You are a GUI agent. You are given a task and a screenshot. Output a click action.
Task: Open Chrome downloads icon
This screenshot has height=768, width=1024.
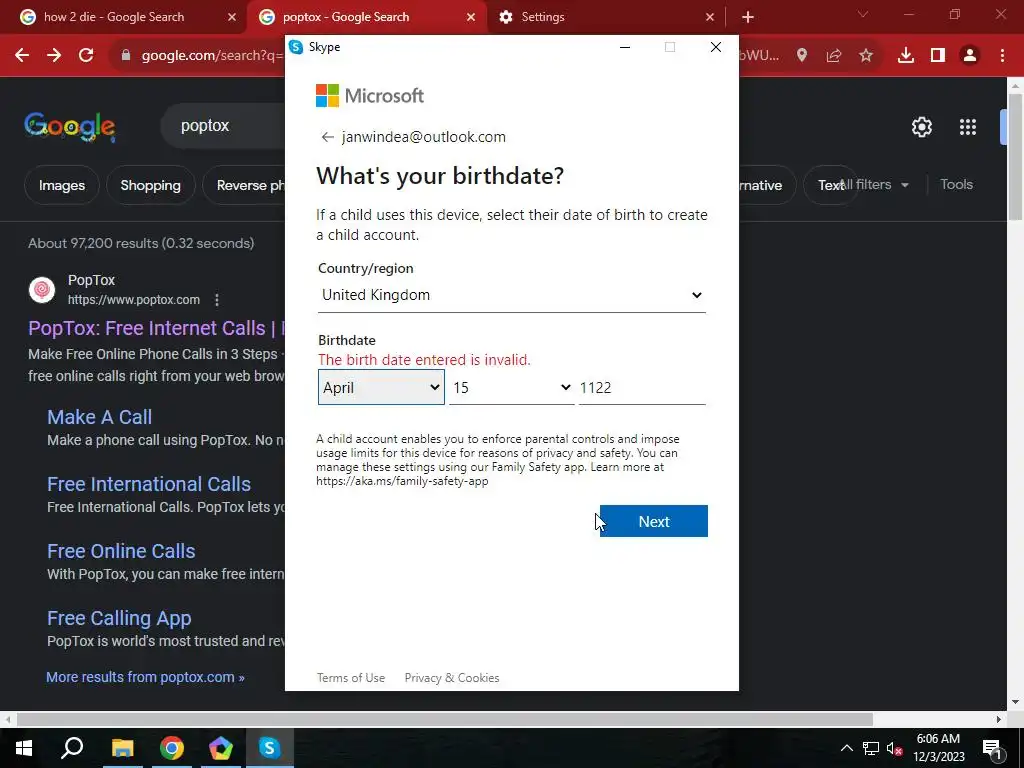pyautogui.click(x=906, y=56)
